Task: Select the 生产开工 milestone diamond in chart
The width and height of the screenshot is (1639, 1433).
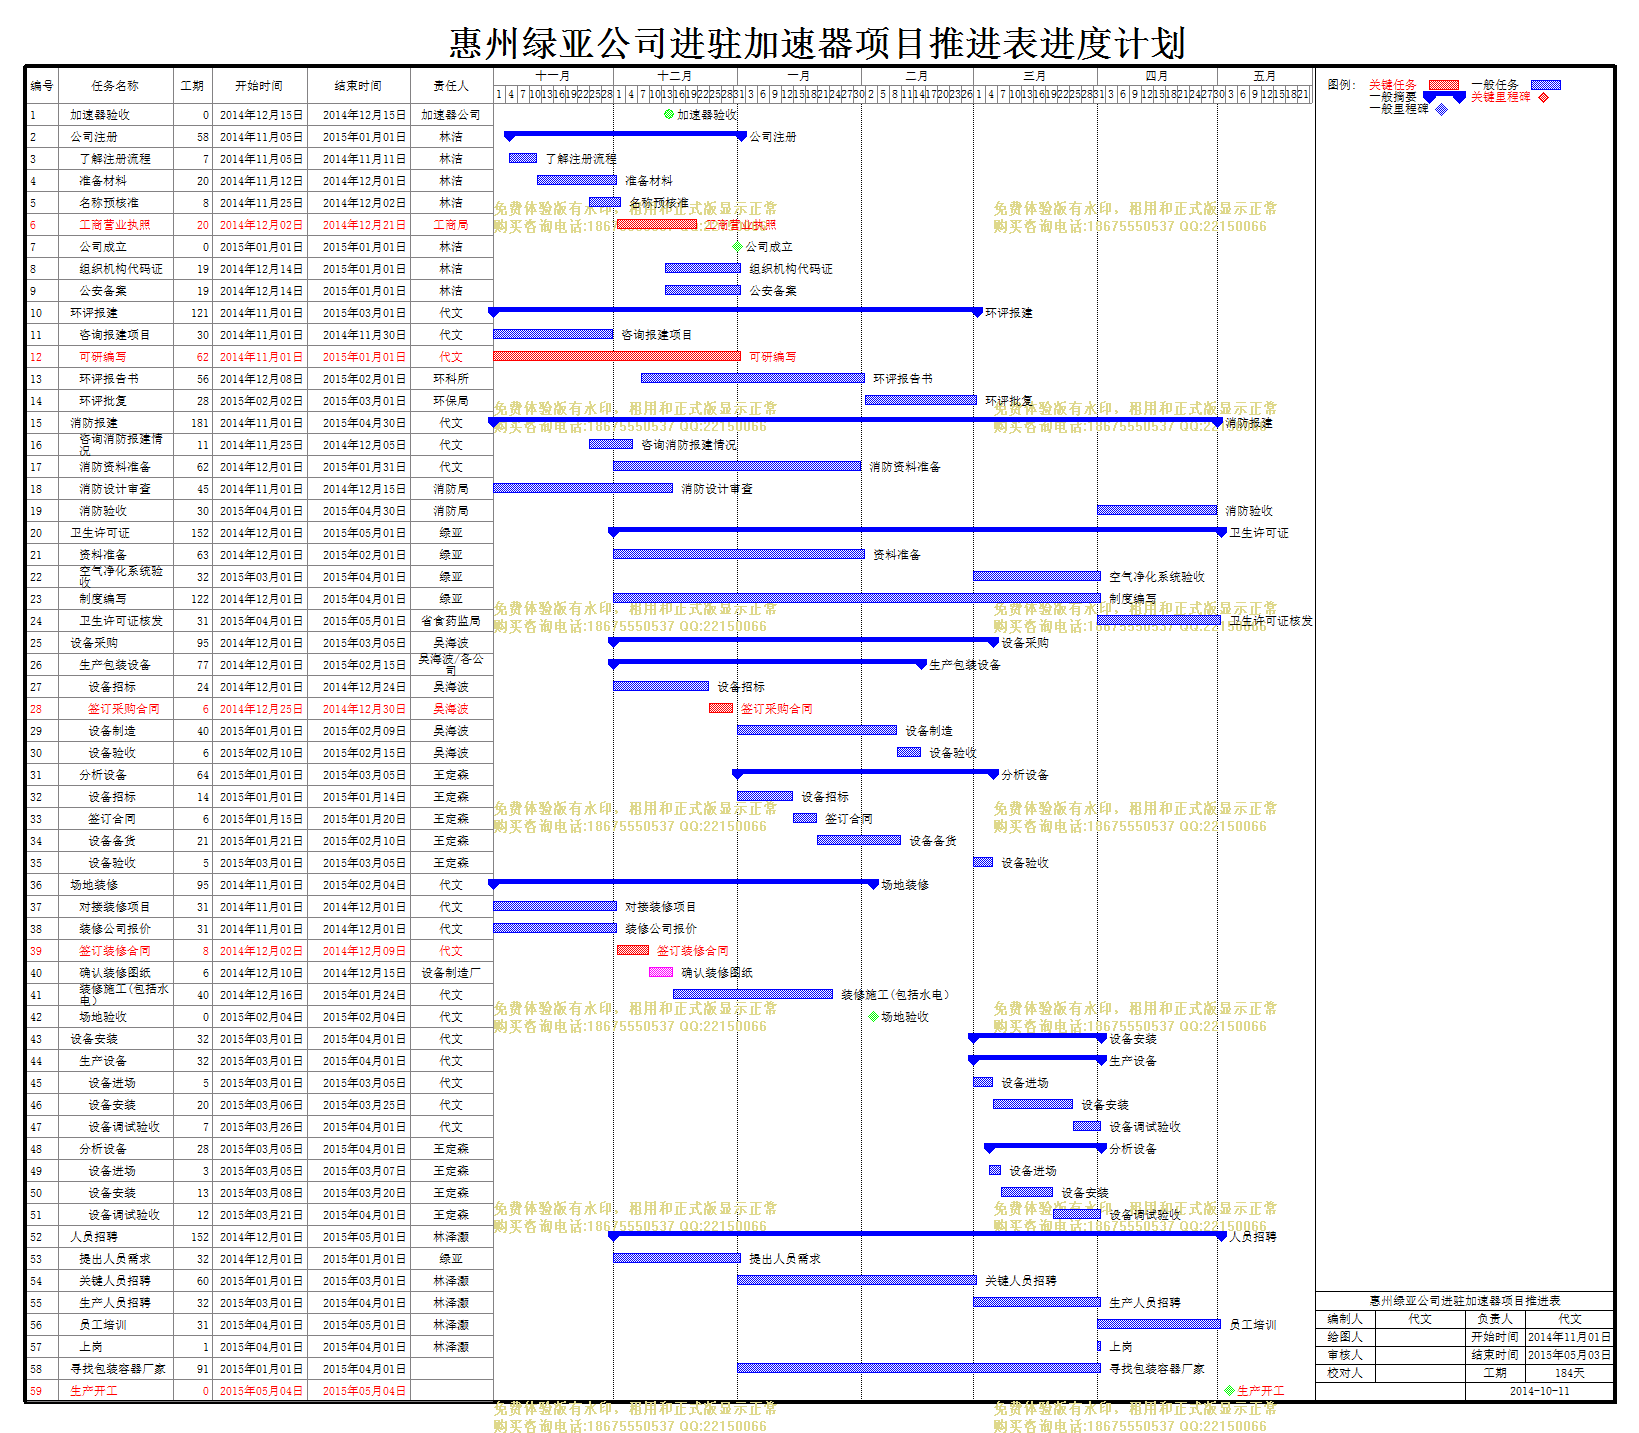Action: pyautogui.click(x=1229, y=1390)
